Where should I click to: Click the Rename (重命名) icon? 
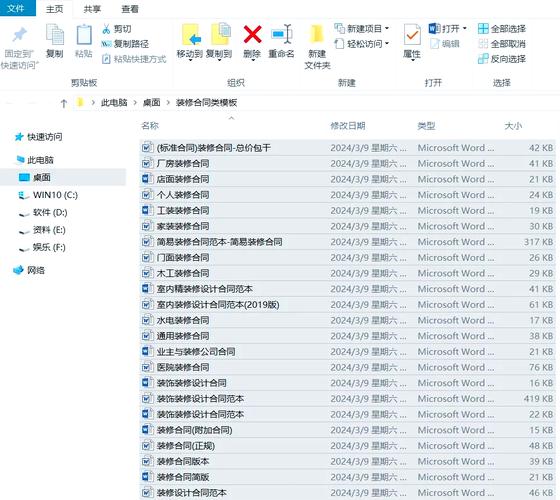click(282, 34)
